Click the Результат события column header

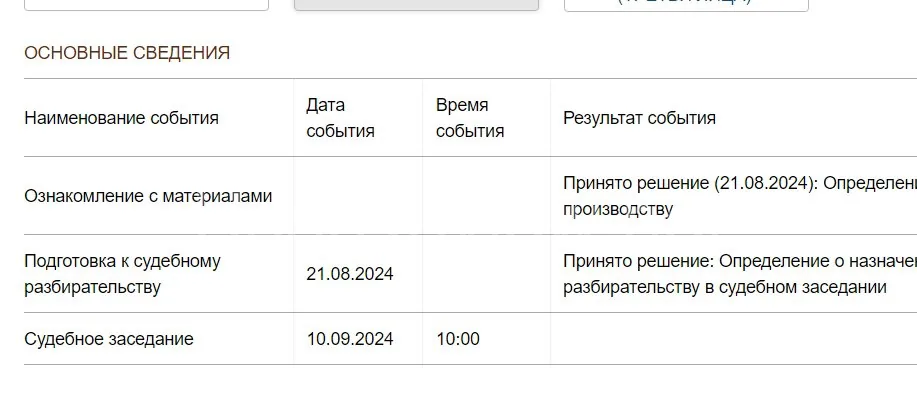coord(639,118)
